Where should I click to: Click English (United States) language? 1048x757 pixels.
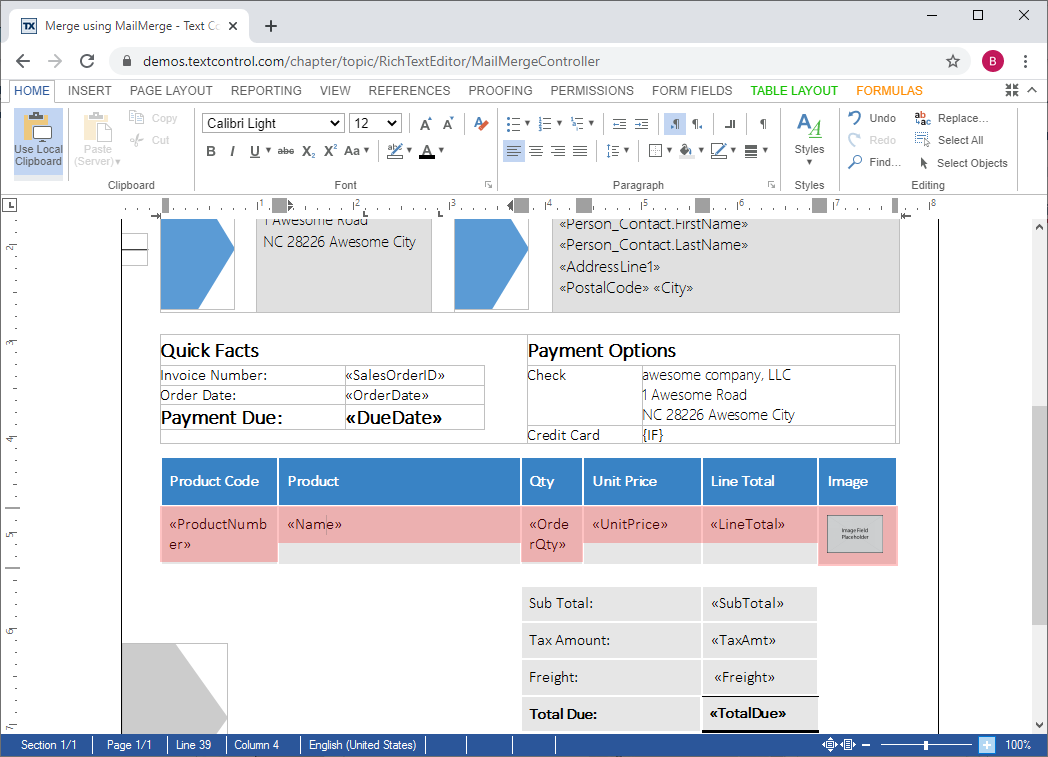point(362,745)
